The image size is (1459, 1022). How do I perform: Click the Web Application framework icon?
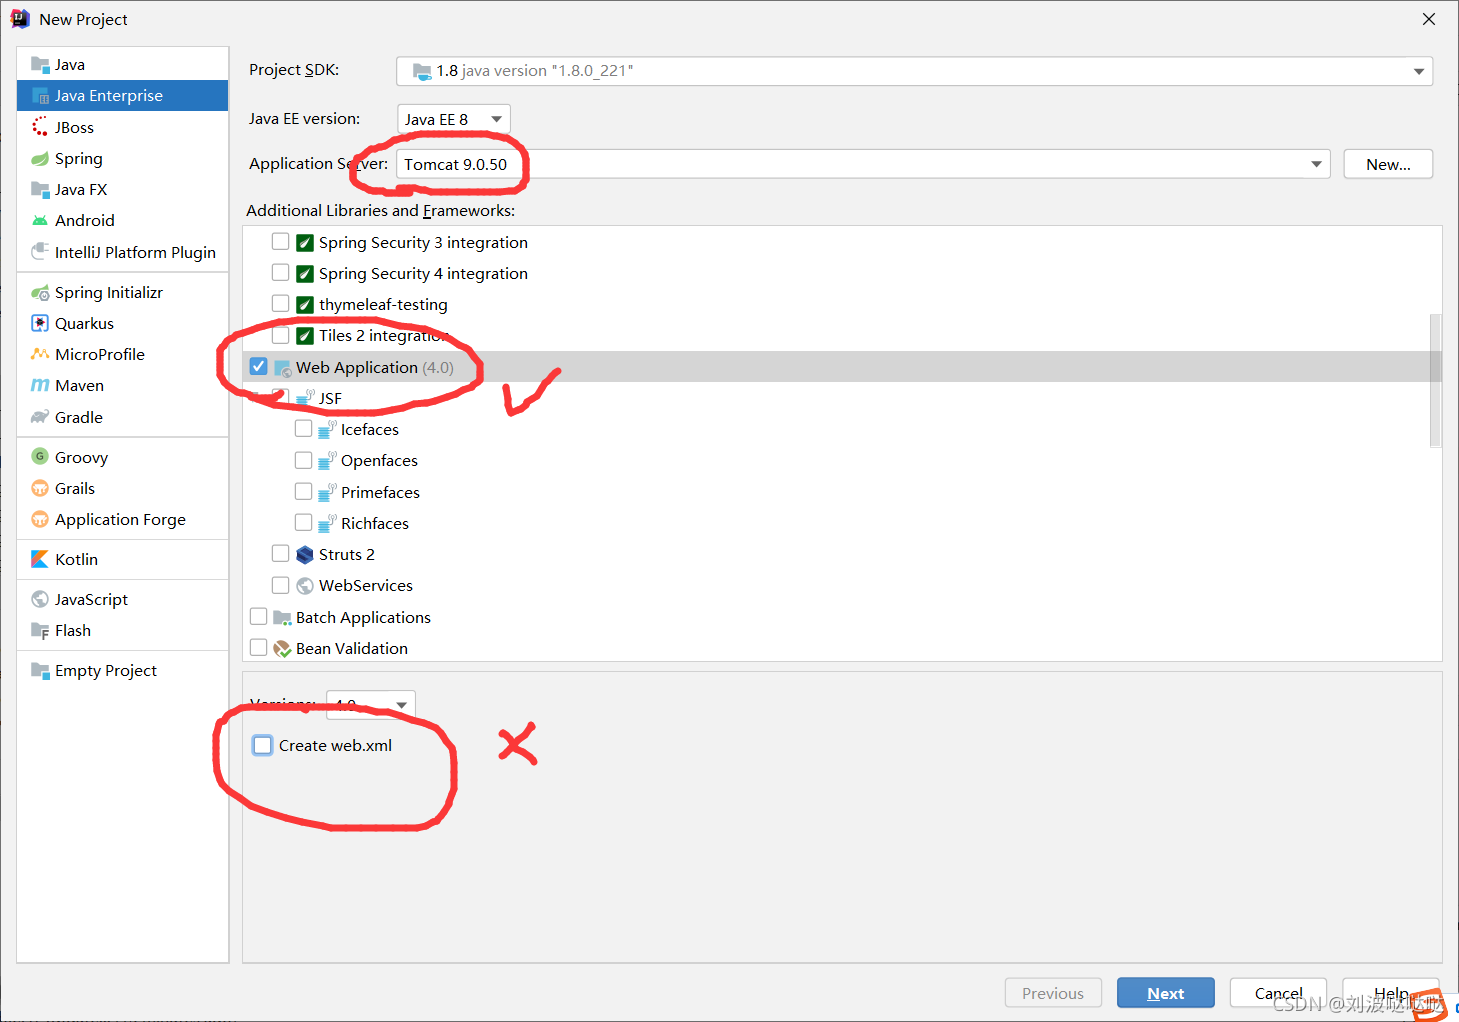point(282,368)
